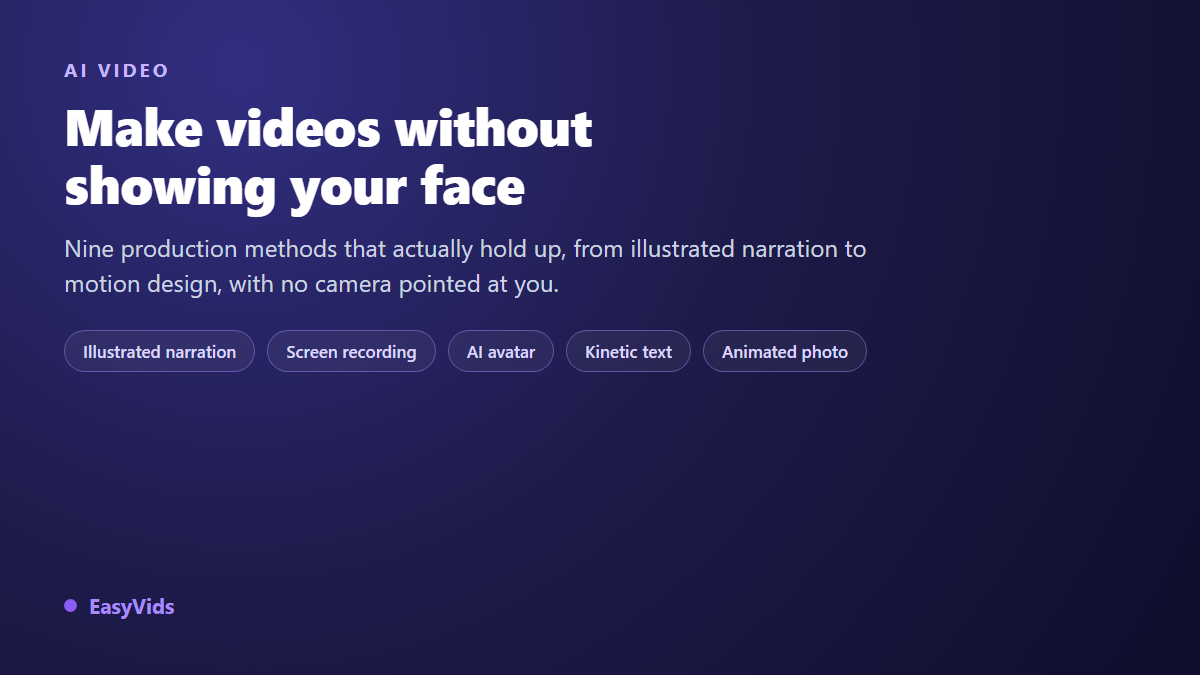This screenshot has height=675, width=1200.
Task: Choose the Screen recording tag
Action: pos(351,351)
